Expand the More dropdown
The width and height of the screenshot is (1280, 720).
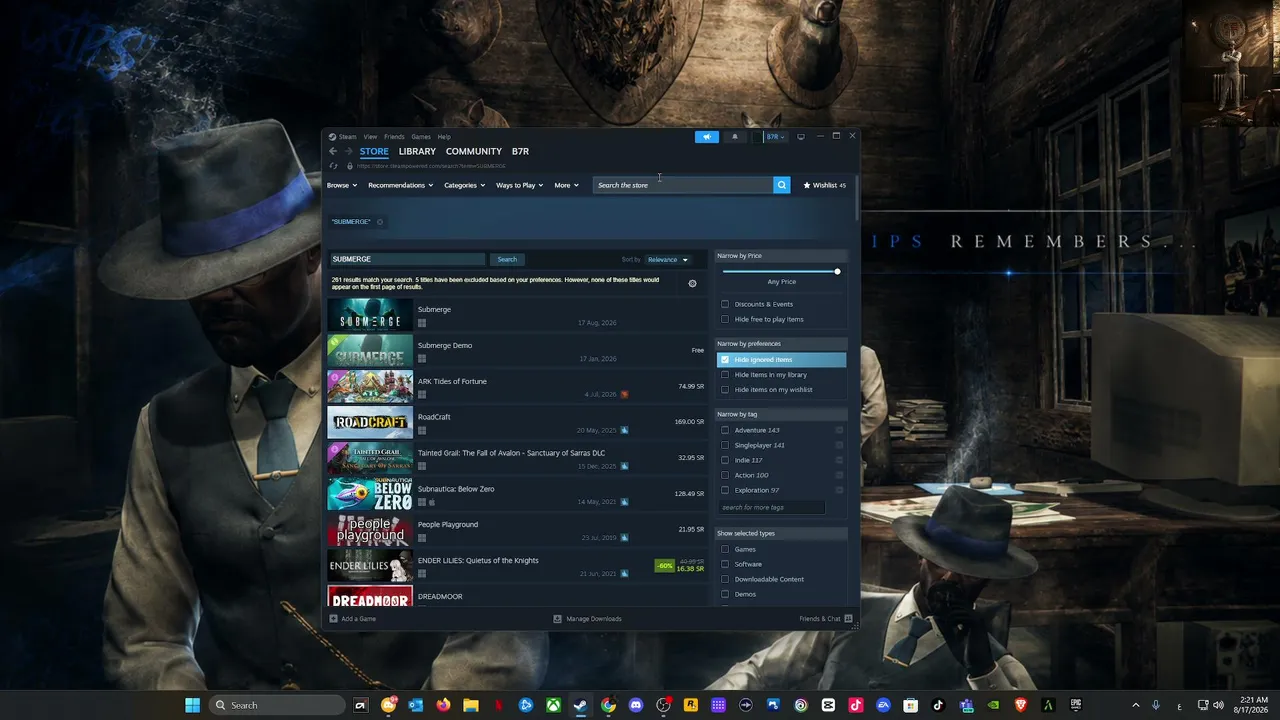click(566, 185)
